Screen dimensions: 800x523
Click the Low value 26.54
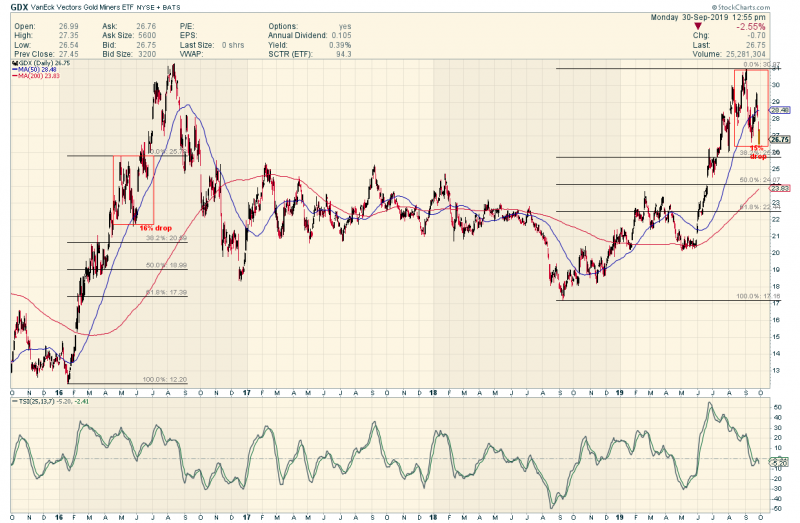pyautogui.click(x=68, y=45)
